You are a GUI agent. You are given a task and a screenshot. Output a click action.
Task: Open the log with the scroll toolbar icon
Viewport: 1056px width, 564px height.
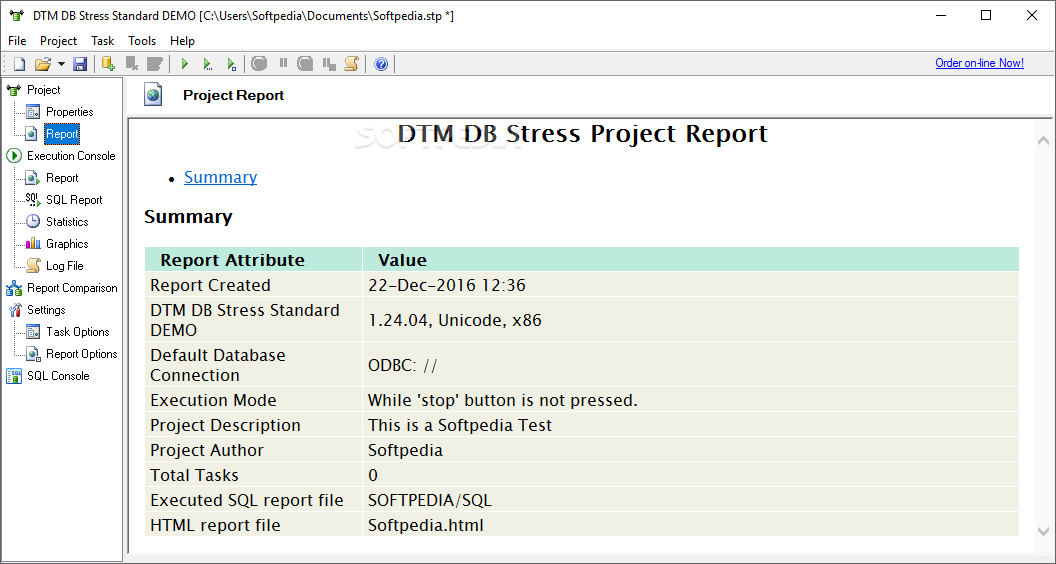coord(352,64)
